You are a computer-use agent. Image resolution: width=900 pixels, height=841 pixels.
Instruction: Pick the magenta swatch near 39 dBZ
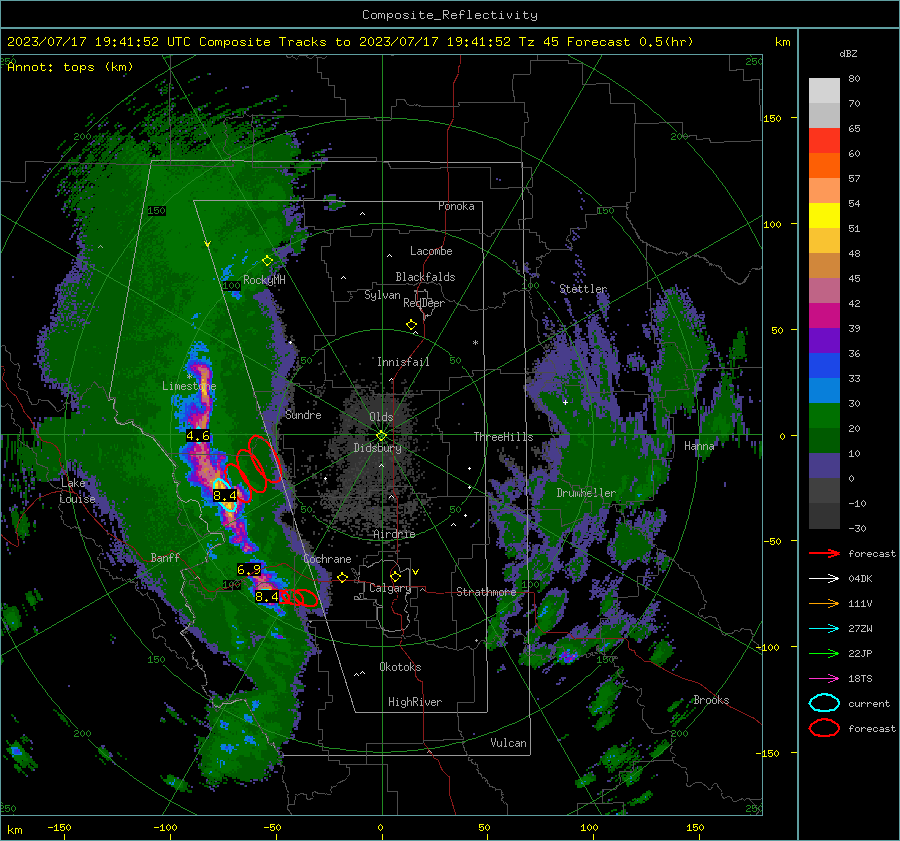click(824, 316)
